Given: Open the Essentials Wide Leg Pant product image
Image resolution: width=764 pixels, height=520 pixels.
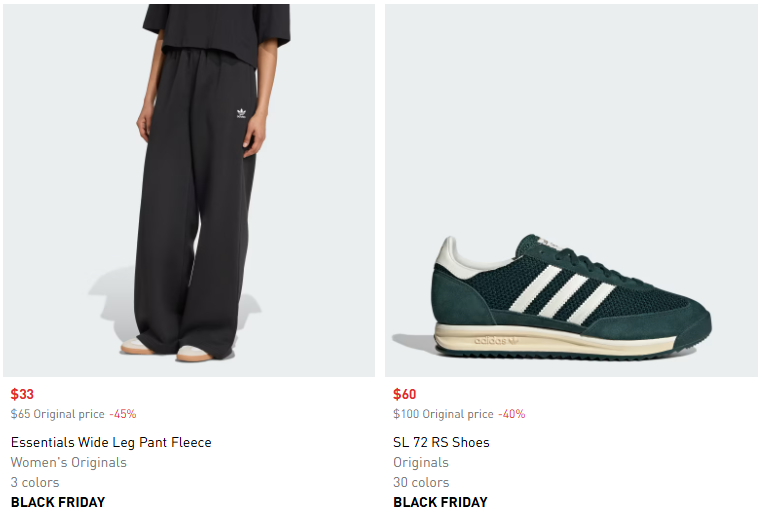Looking at the screenshot, I should click(189, 190).
